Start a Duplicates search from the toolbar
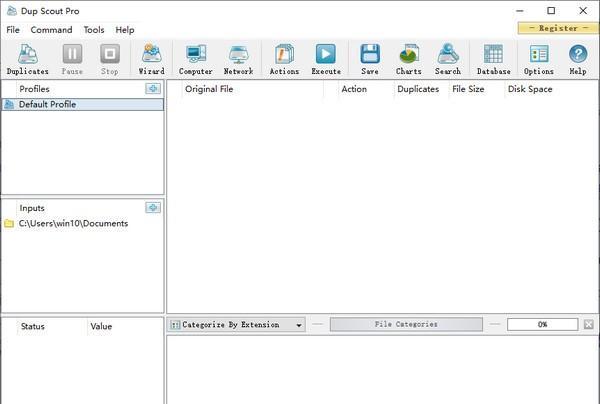 click(x=28, y=59)
